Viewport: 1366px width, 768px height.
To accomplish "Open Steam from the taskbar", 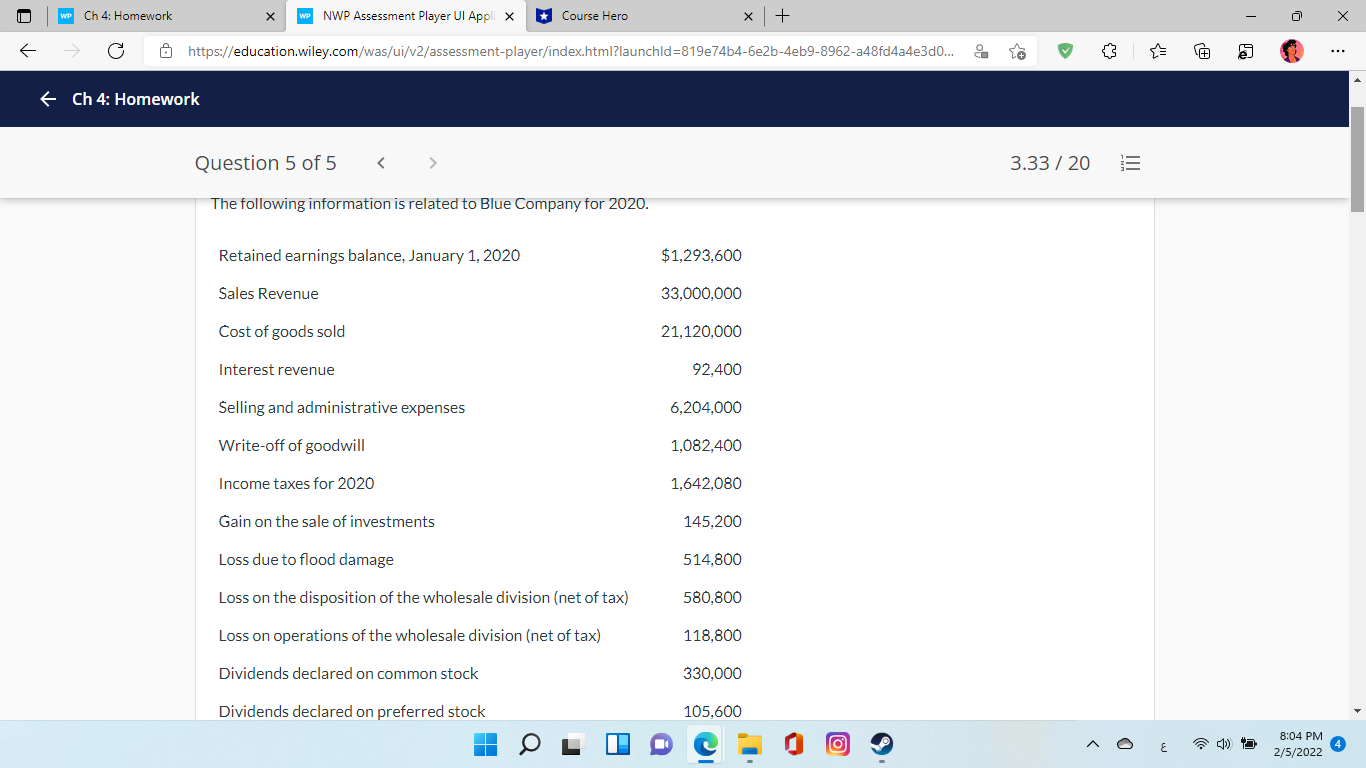I will [881, 744].
